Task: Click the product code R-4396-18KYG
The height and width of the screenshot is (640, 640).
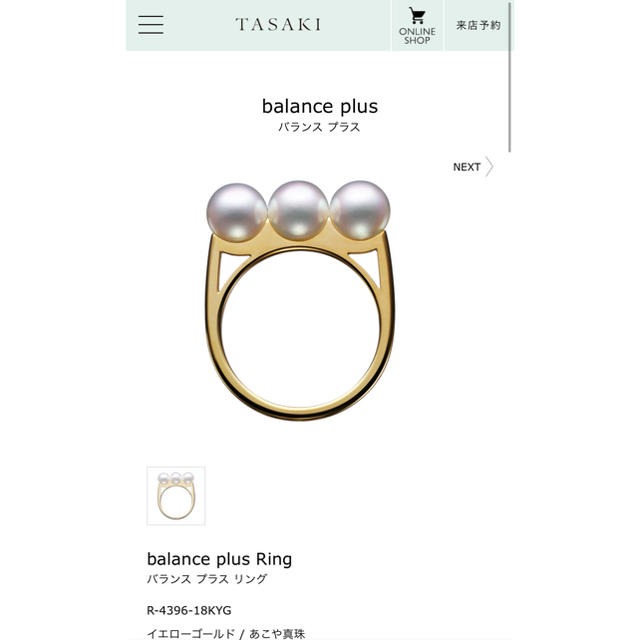Action: pos(189,610)
